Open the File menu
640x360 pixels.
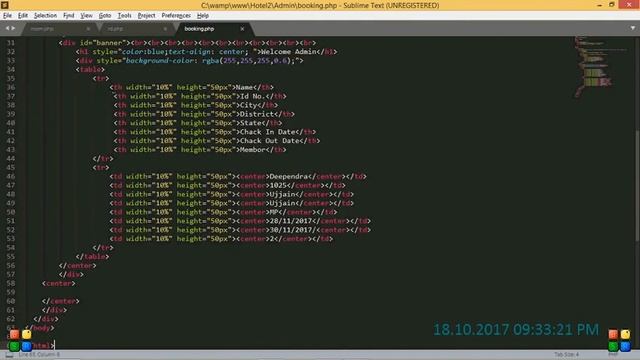pyautogui.click(x=7, y=16)
